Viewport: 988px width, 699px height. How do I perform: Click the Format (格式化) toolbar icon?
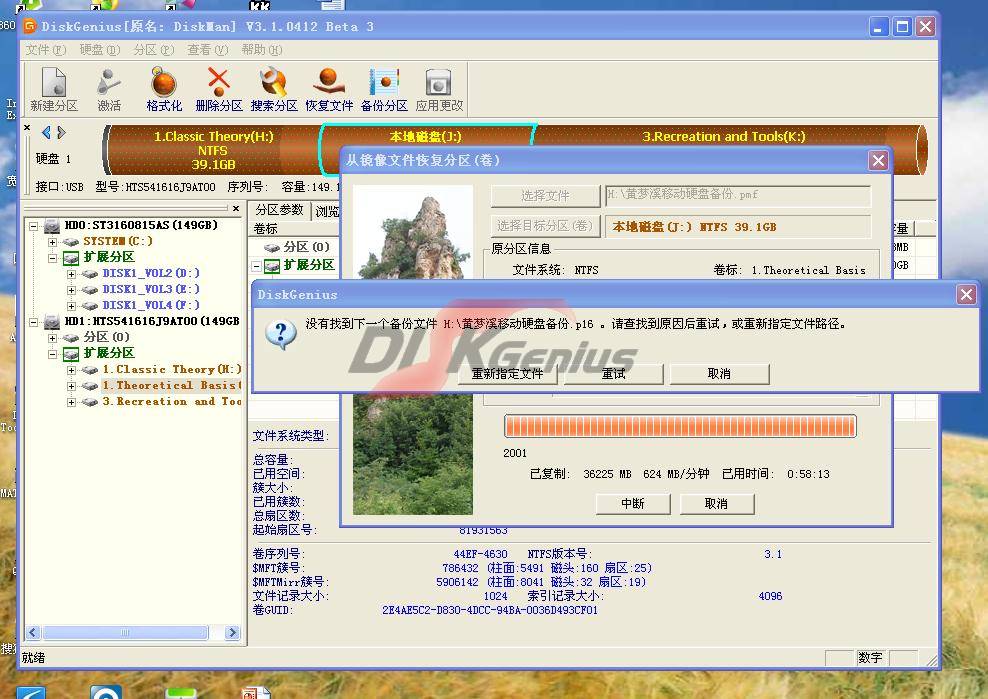164,89
